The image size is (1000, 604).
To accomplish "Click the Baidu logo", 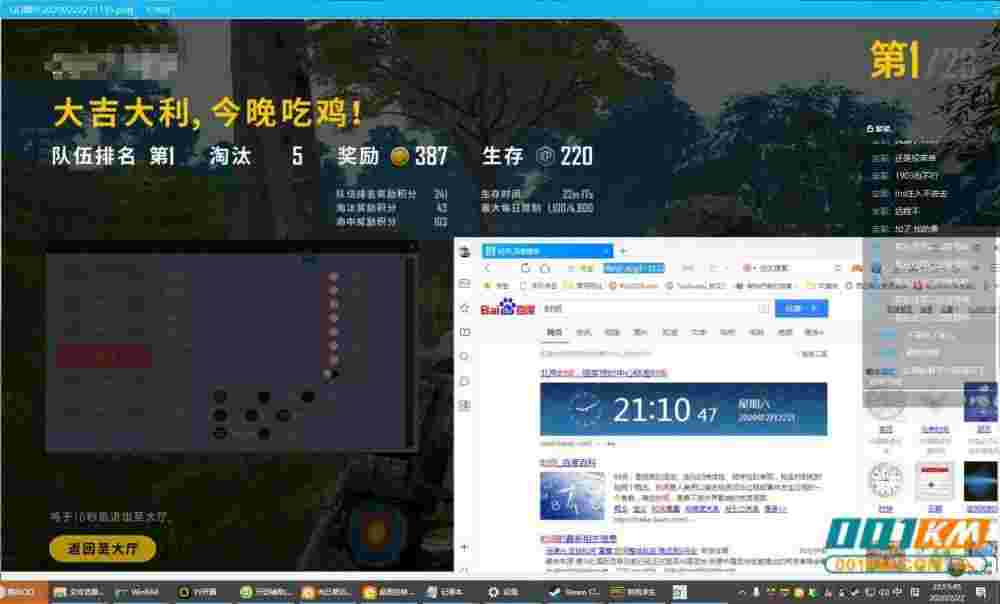I will point(508,308).
